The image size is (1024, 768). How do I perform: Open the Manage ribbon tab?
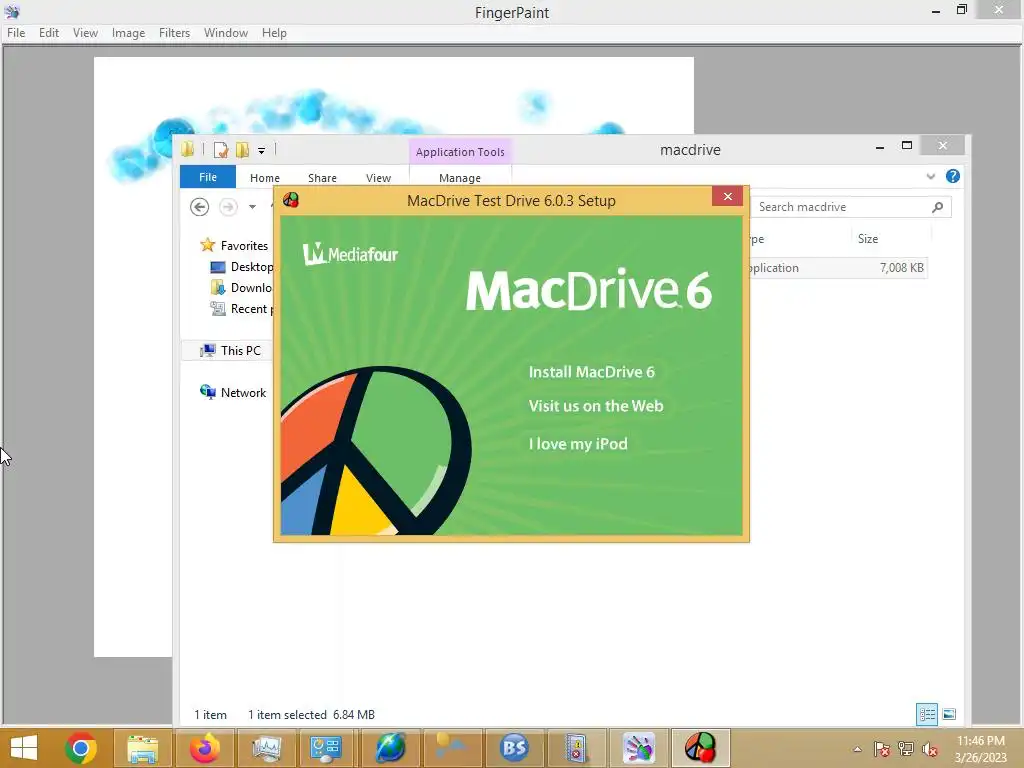[460, 178]
